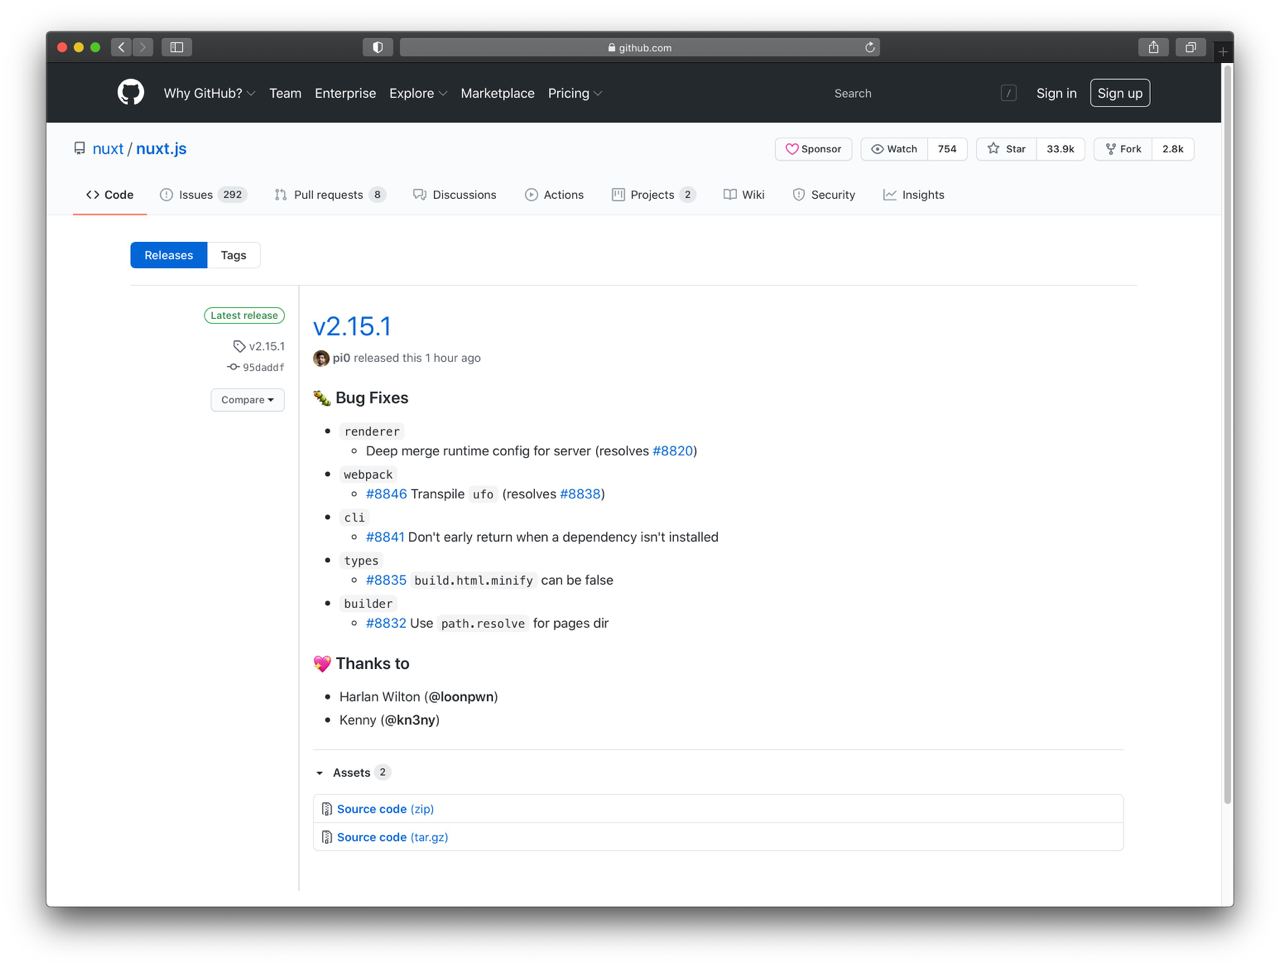Open the privacy shield report icon
This screenshot has height=968, width=1280.
coord(377,47)
